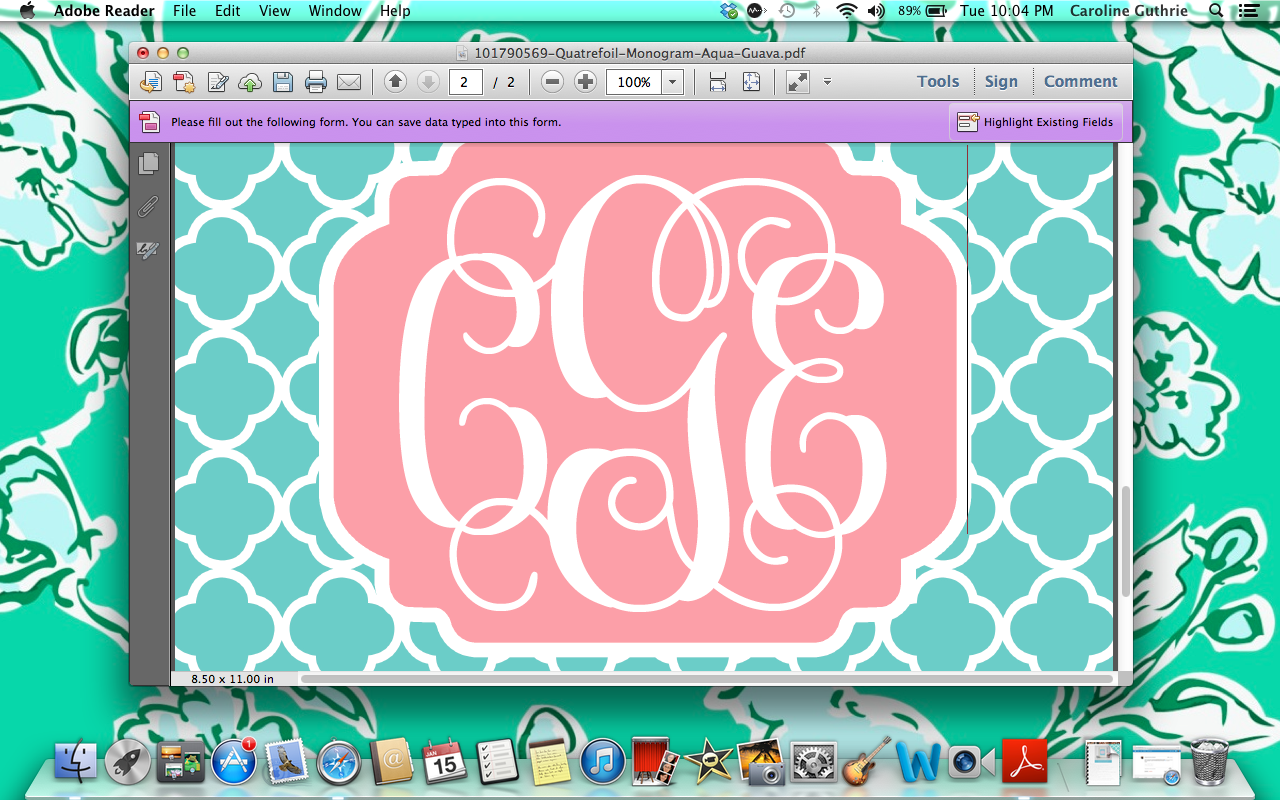This screenshot has width=1280, height=800.
Task: Upload the file with the cloud icon
Action: (x=250, y=82)
